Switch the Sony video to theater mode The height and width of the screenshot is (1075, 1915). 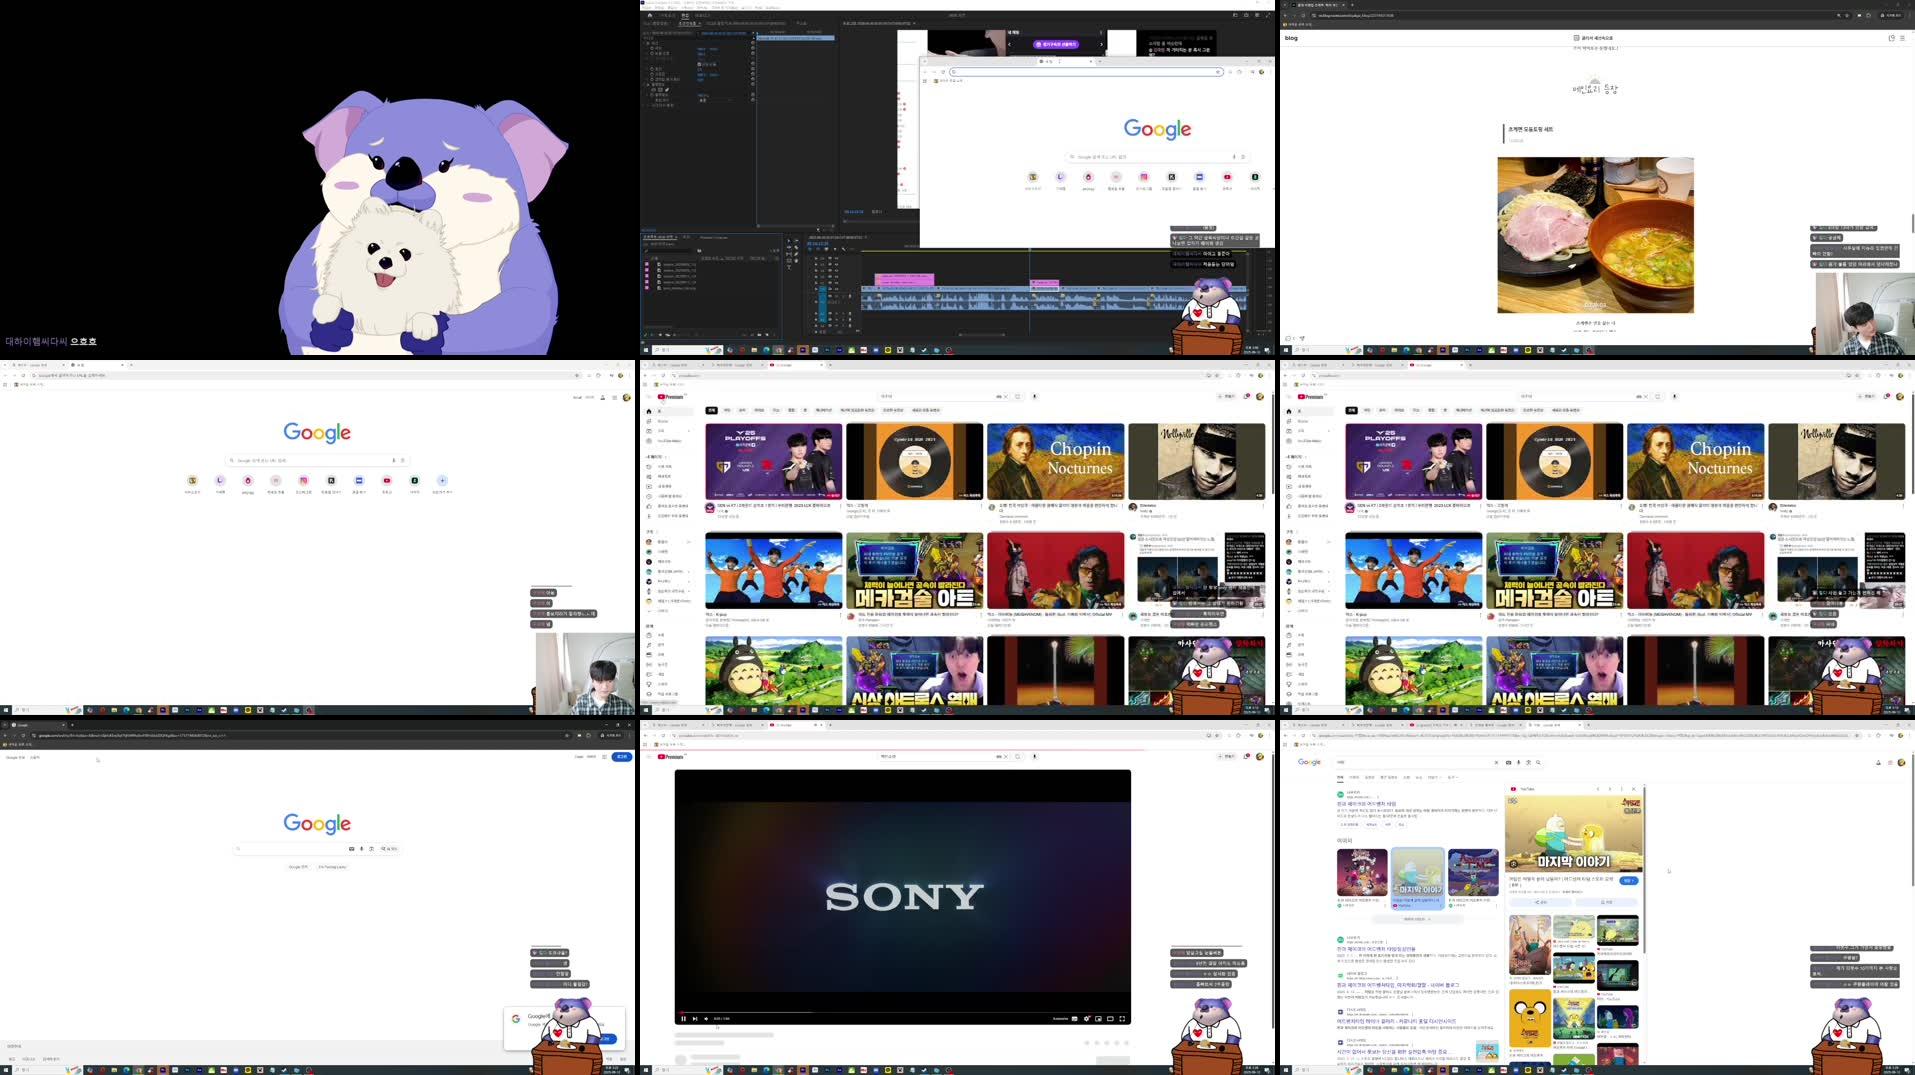pyautogui.click(x=1110, y=1019)
